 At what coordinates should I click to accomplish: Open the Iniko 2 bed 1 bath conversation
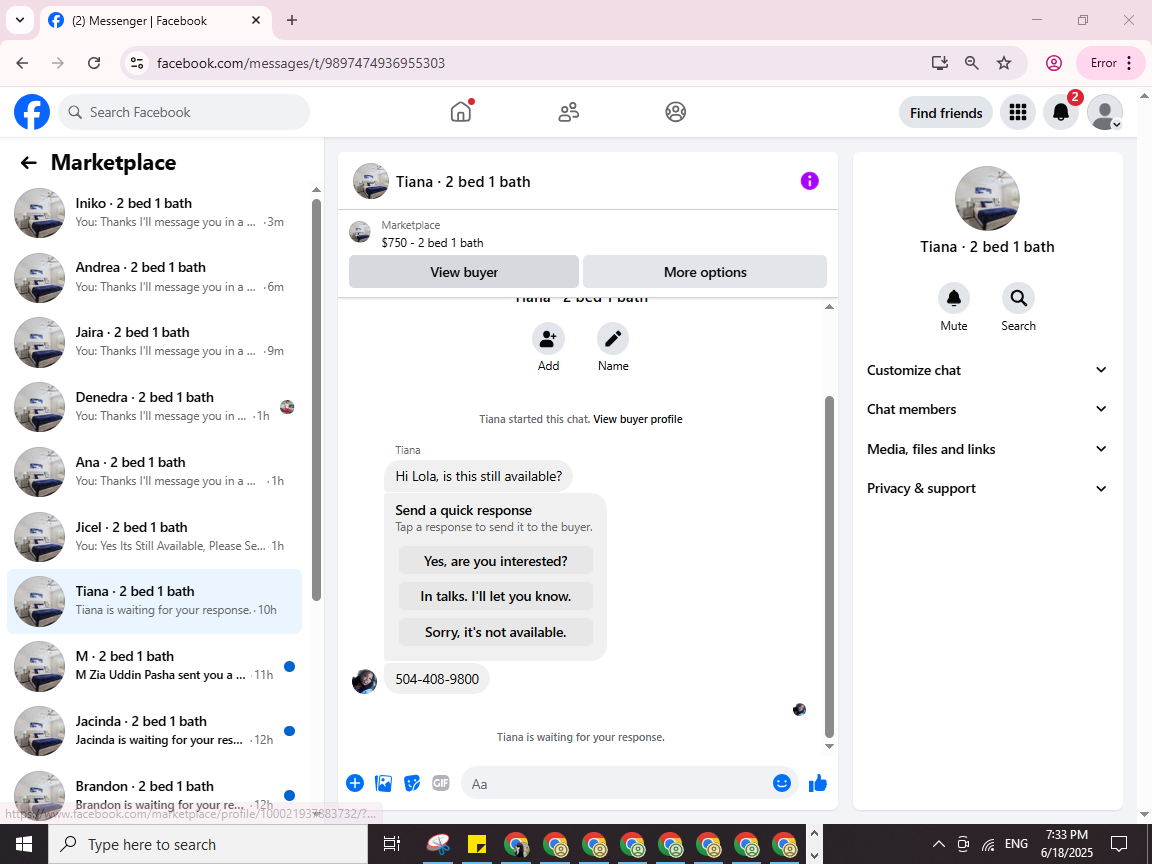[x=154, y=212]
